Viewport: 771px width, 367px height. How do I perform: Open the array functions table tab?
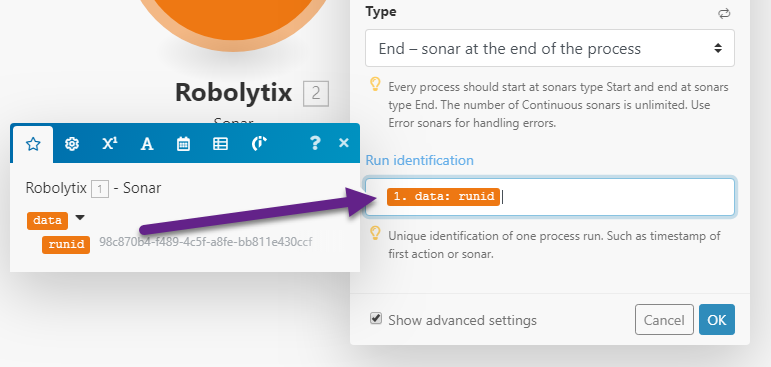pos(220,144)
